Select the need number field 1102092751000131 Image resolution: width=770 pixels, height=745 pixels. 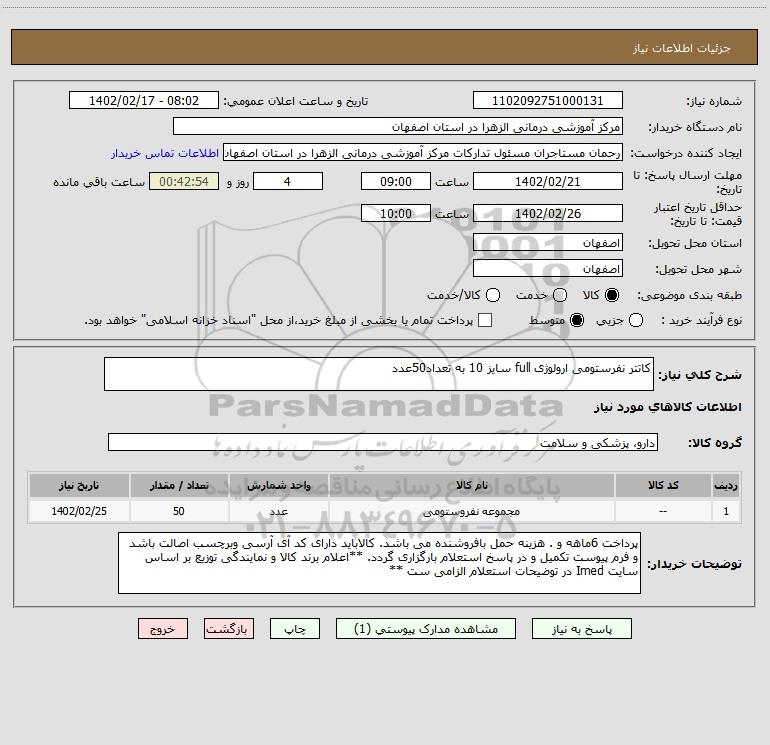(548, 101)
